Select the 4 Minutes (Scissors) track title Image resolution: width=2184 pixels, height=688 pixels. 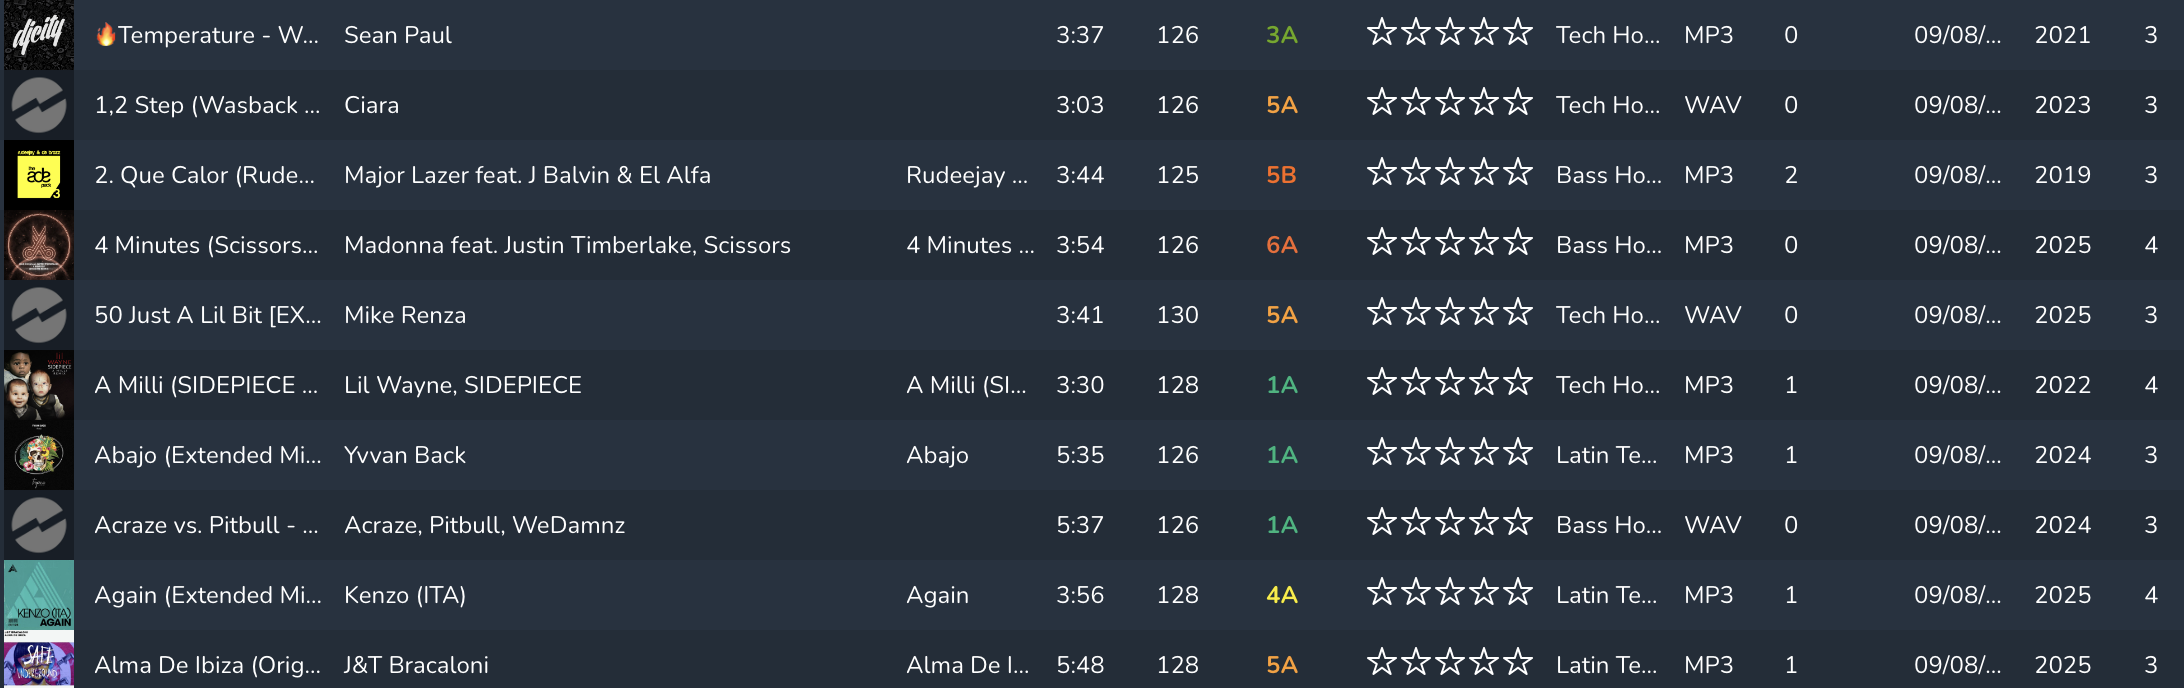pyautogui.click(x=206, y=245)
